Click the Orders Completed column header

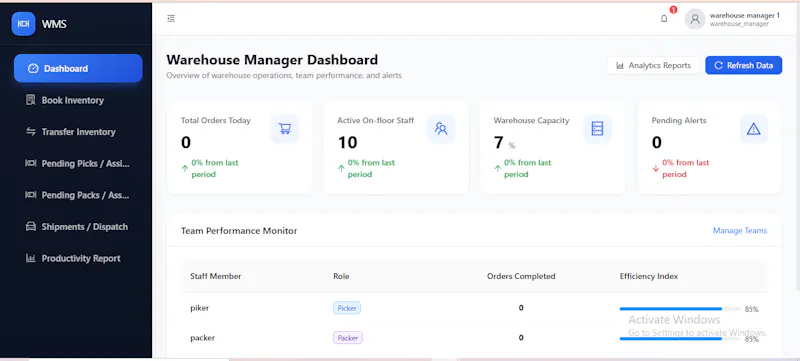pyautogui.click(x=521, y=276)
